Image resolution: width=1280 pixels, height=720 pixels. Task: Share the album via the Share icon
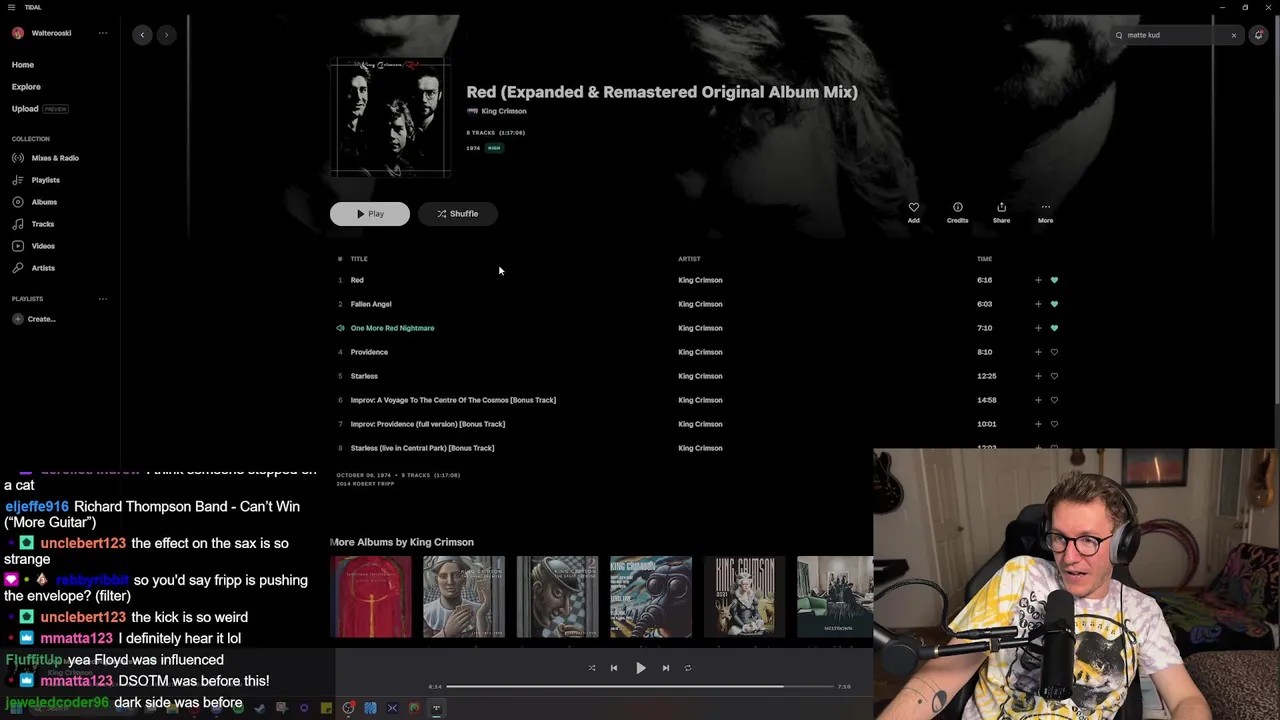tap(1001, 208)
